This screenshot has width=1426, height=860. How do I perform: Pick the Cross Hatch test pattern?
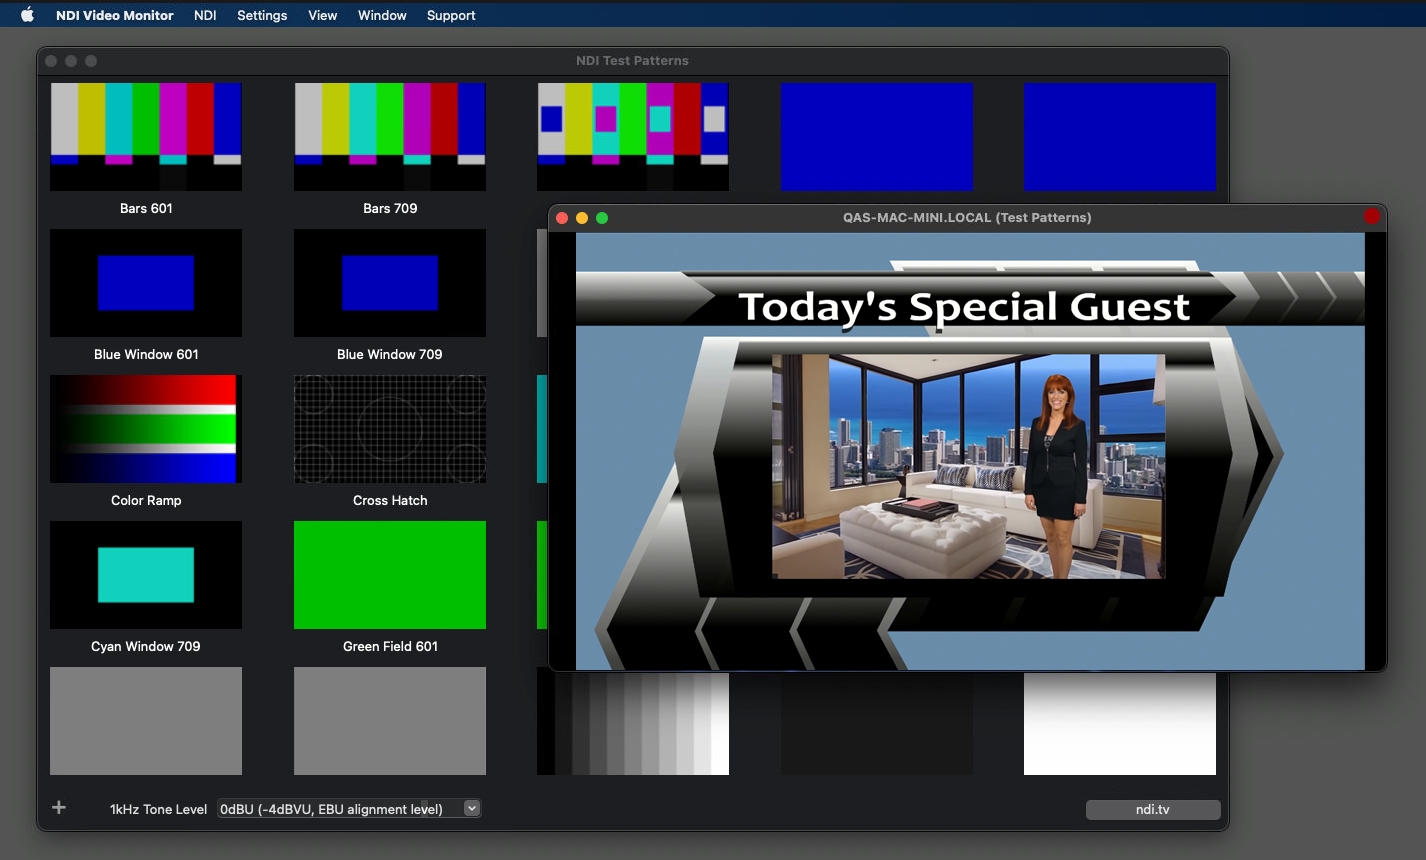click(390, 429)
